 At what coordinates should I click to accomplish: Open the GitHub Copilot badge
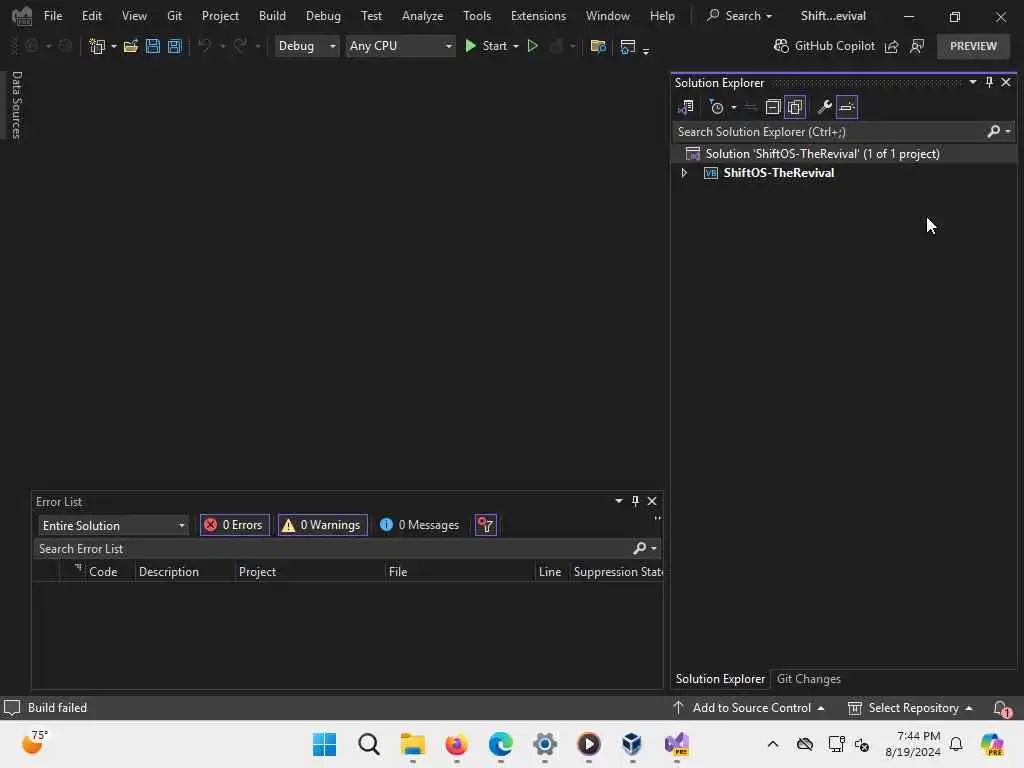pyautogui.click(x=824, y=46)
